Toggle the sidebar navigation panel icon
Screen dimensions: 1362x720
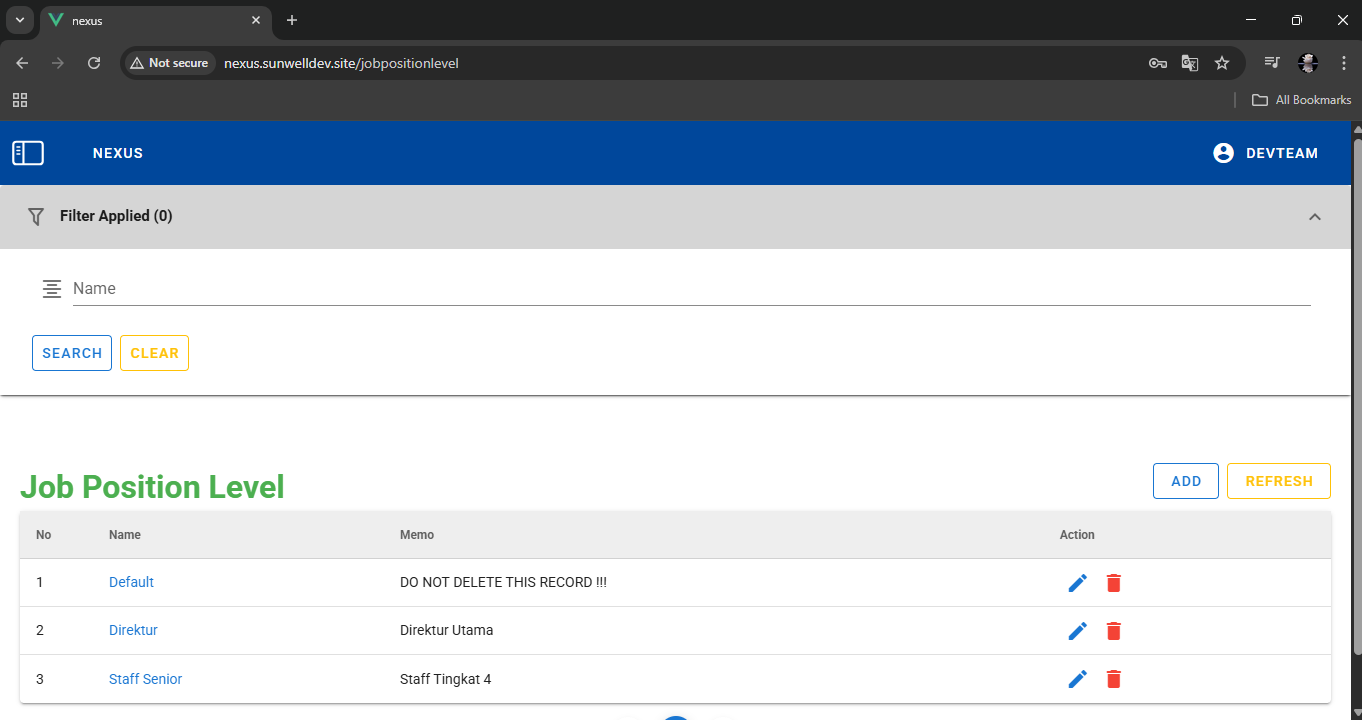[x=28, y=153]
